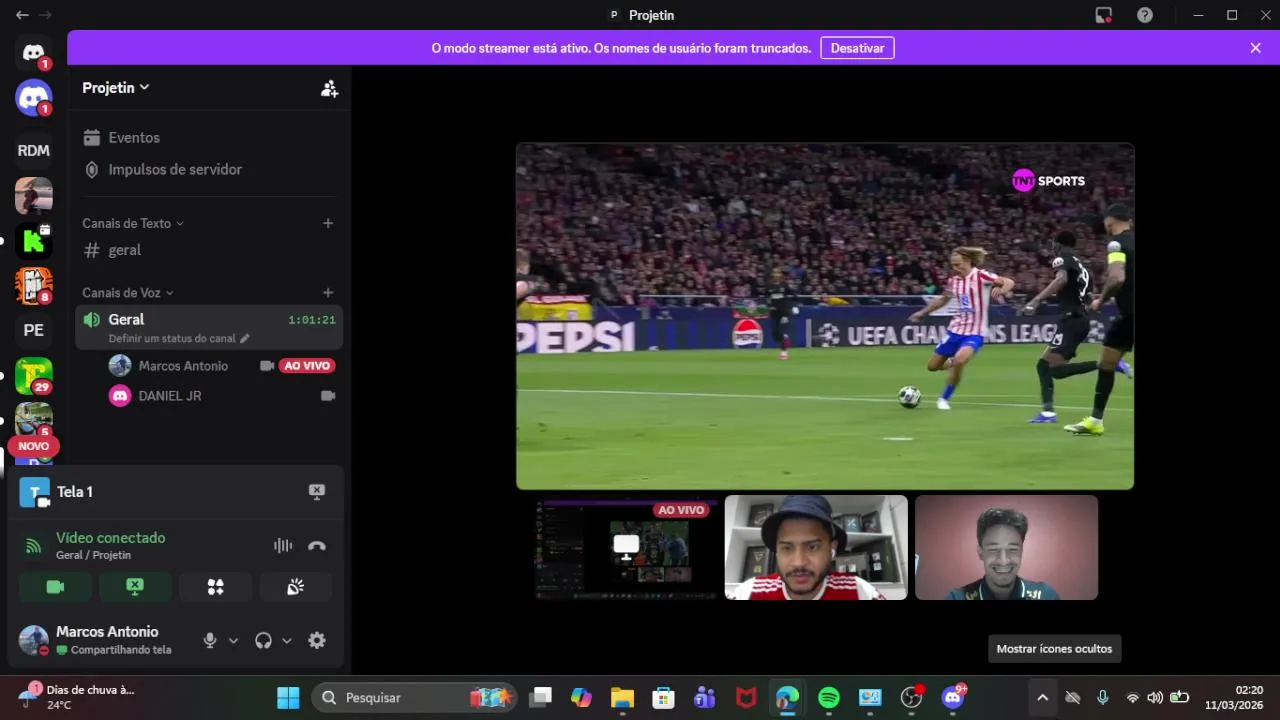
Task: Open the tiger server with badge 8
Action: [33, 286]
